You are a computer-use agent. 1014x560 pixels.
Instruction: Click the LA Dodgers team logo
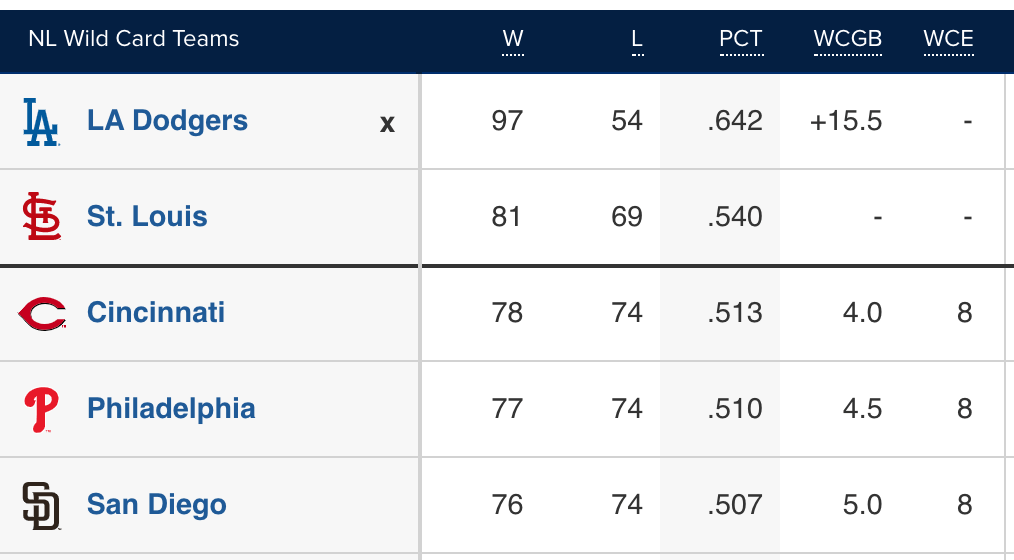pyautogui.click(x=41, y=122)
